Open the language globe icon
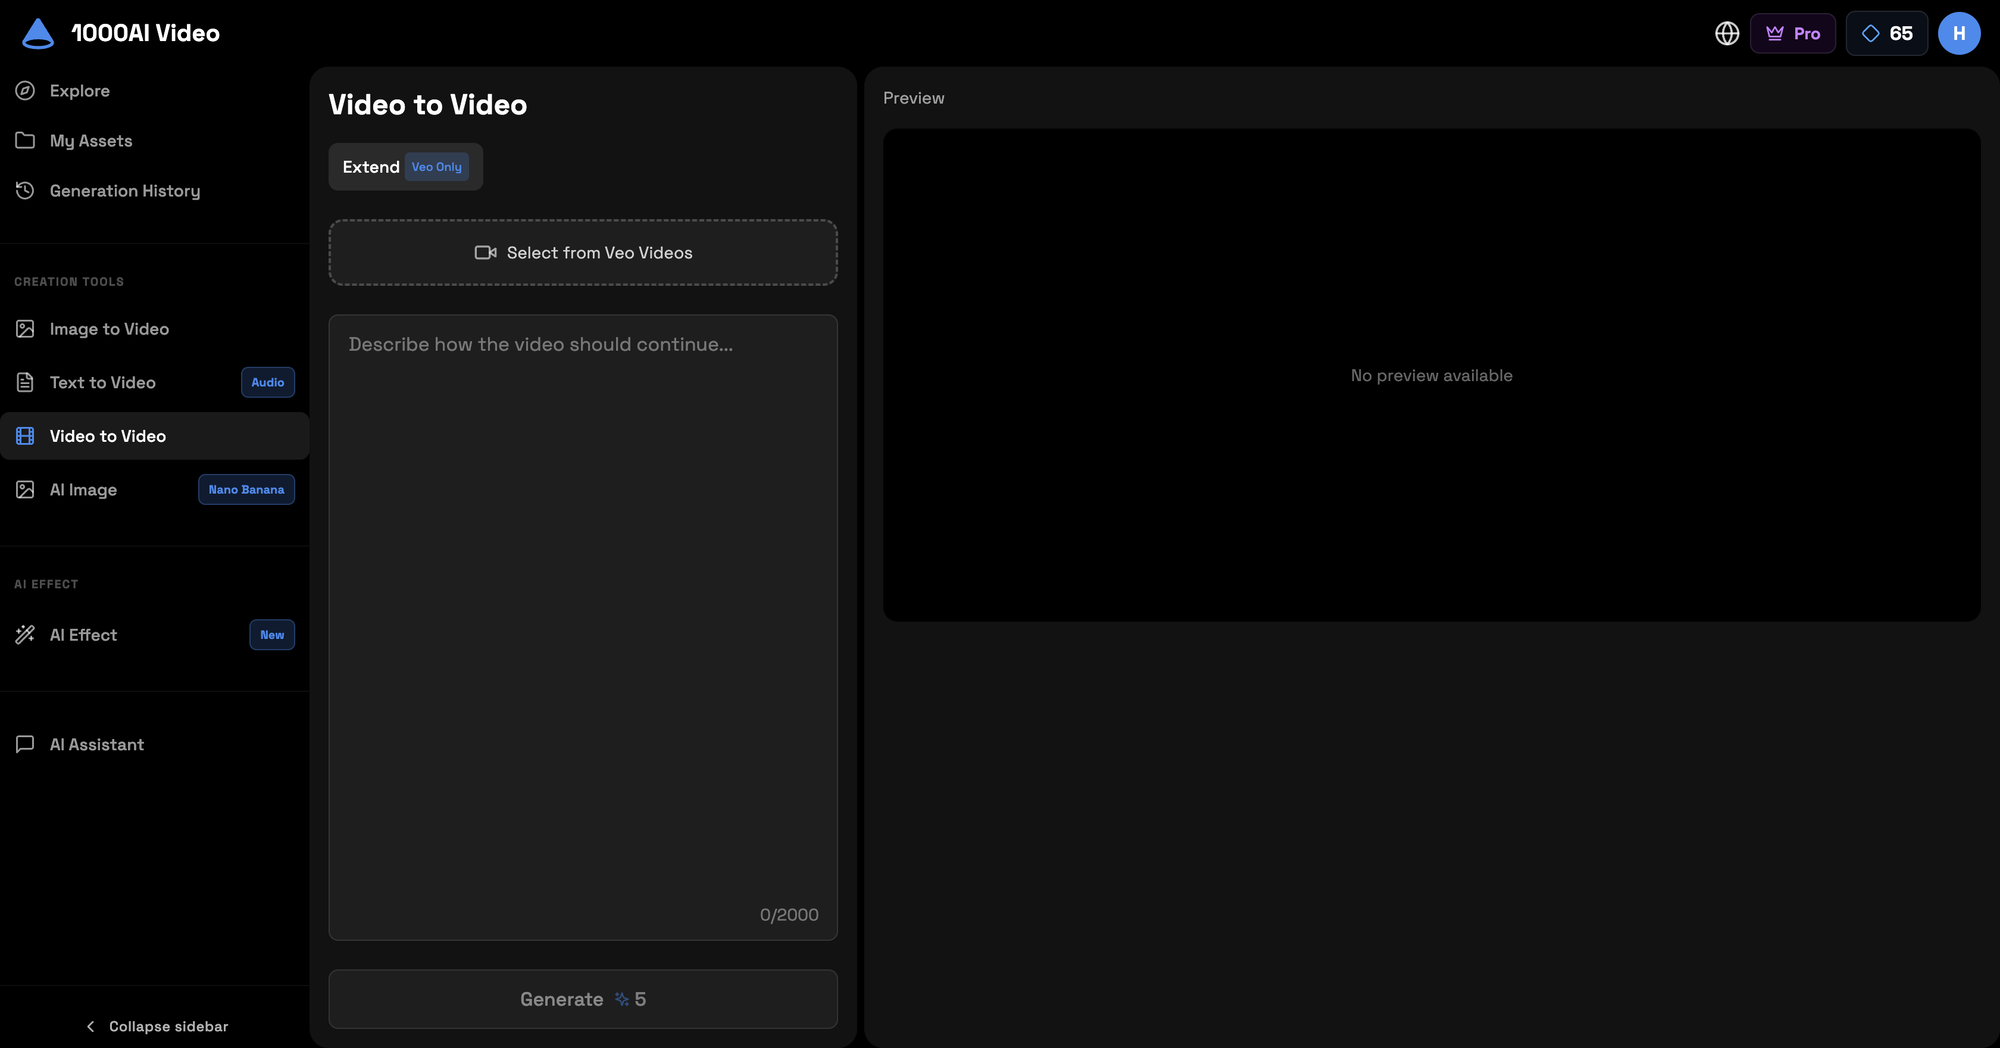The height and width of the screenshot is (1048, 2000). pyautogui.click(x=1727, y=34)
